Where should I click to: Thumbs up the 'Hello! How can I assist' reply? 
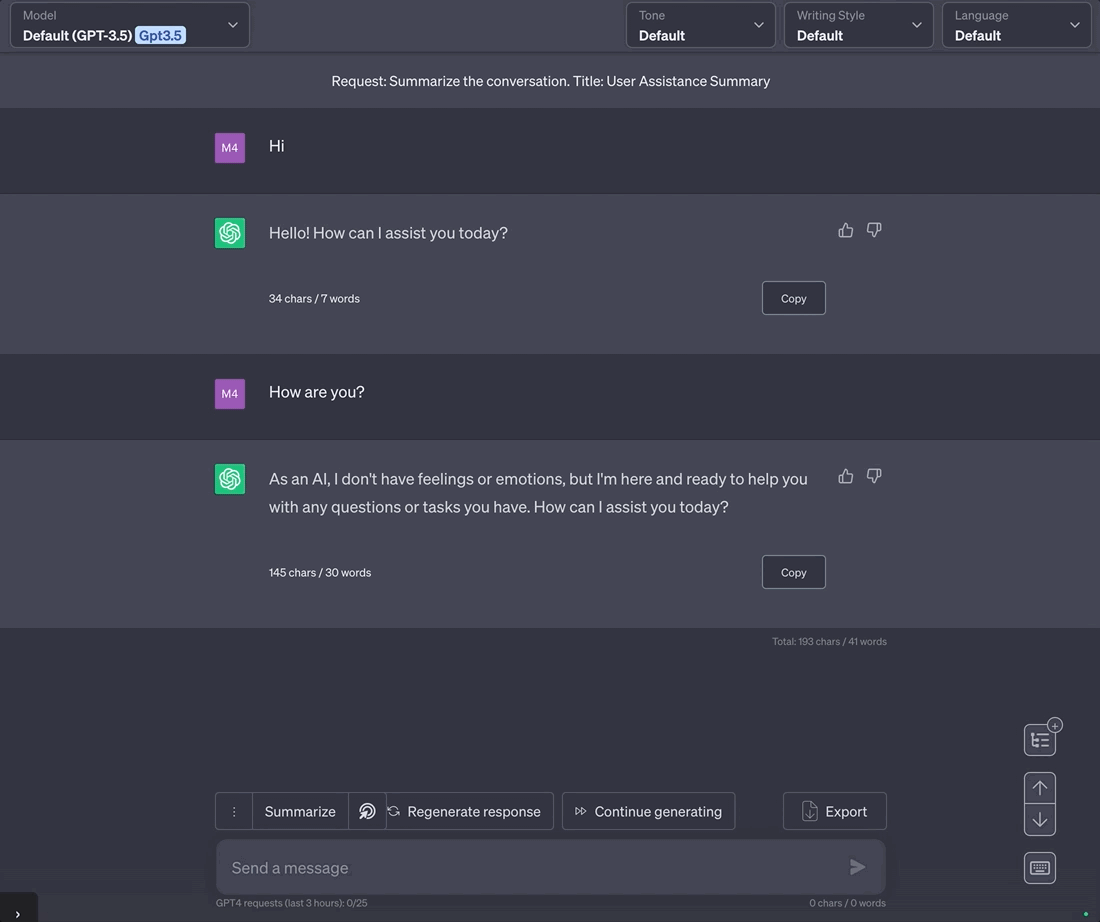point(845,230)
